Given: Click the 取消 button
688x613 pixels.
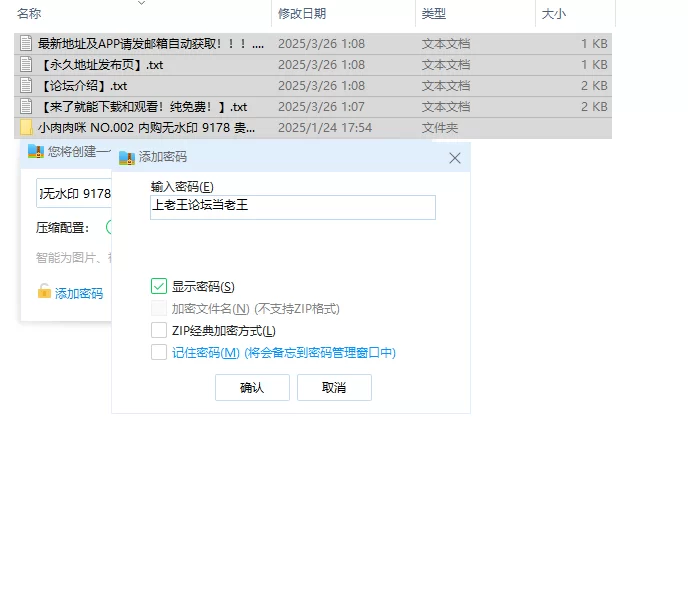Looking at the screenshot, I should click(334, 387).
